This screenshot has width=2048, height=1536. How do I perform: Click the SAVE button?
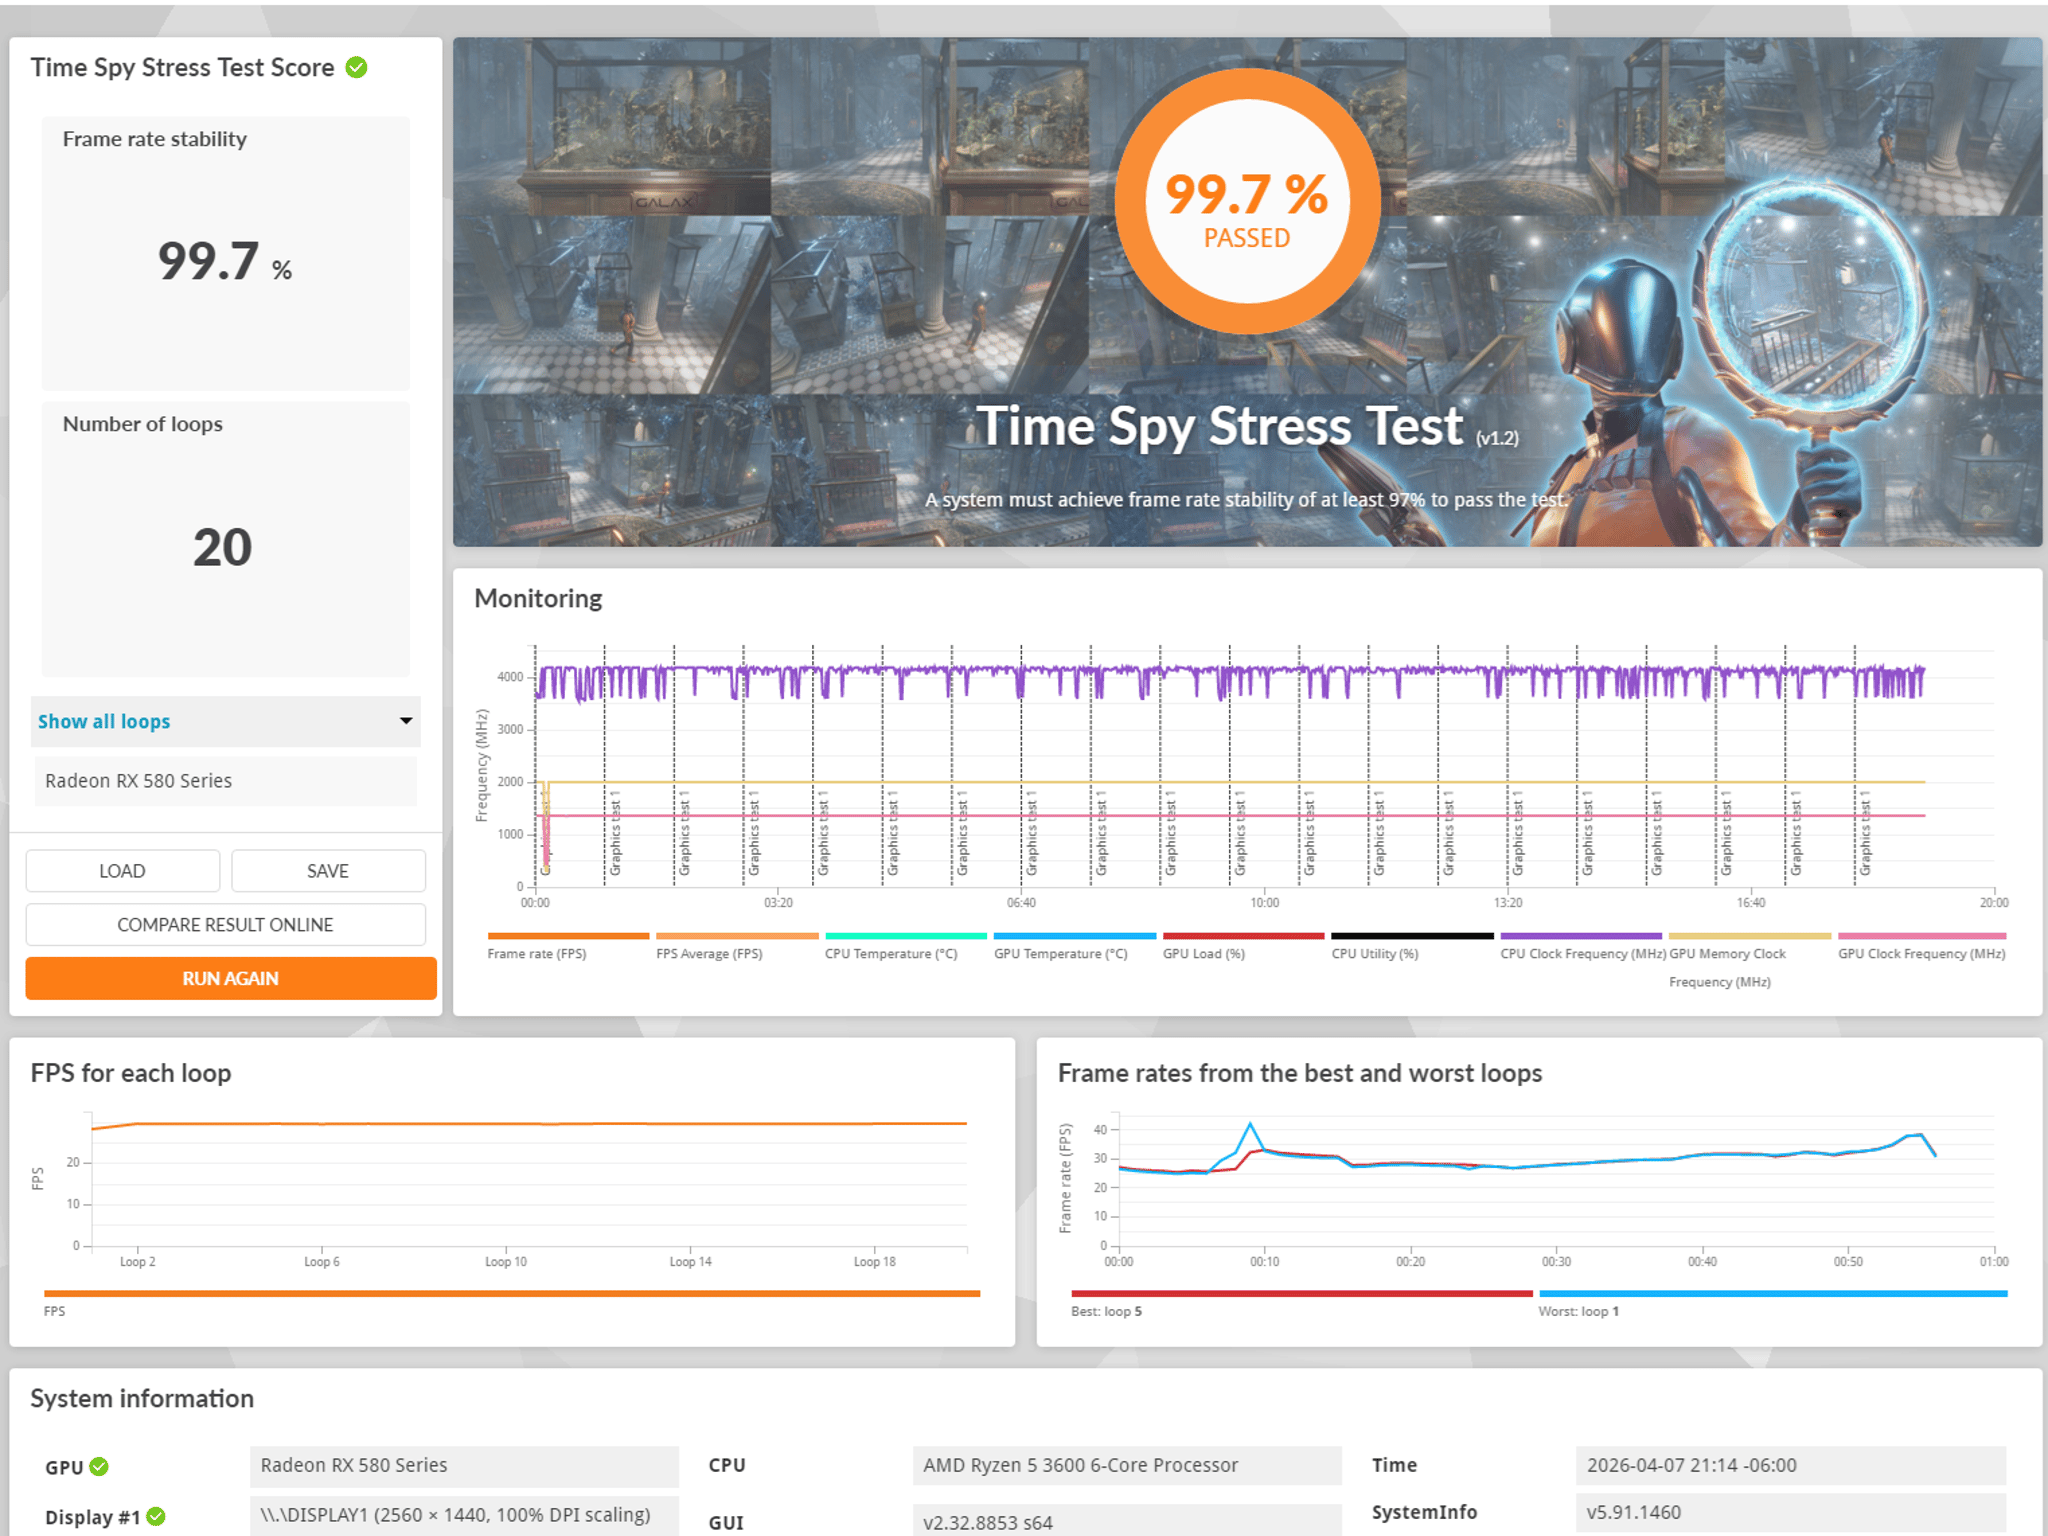point(328,871)
